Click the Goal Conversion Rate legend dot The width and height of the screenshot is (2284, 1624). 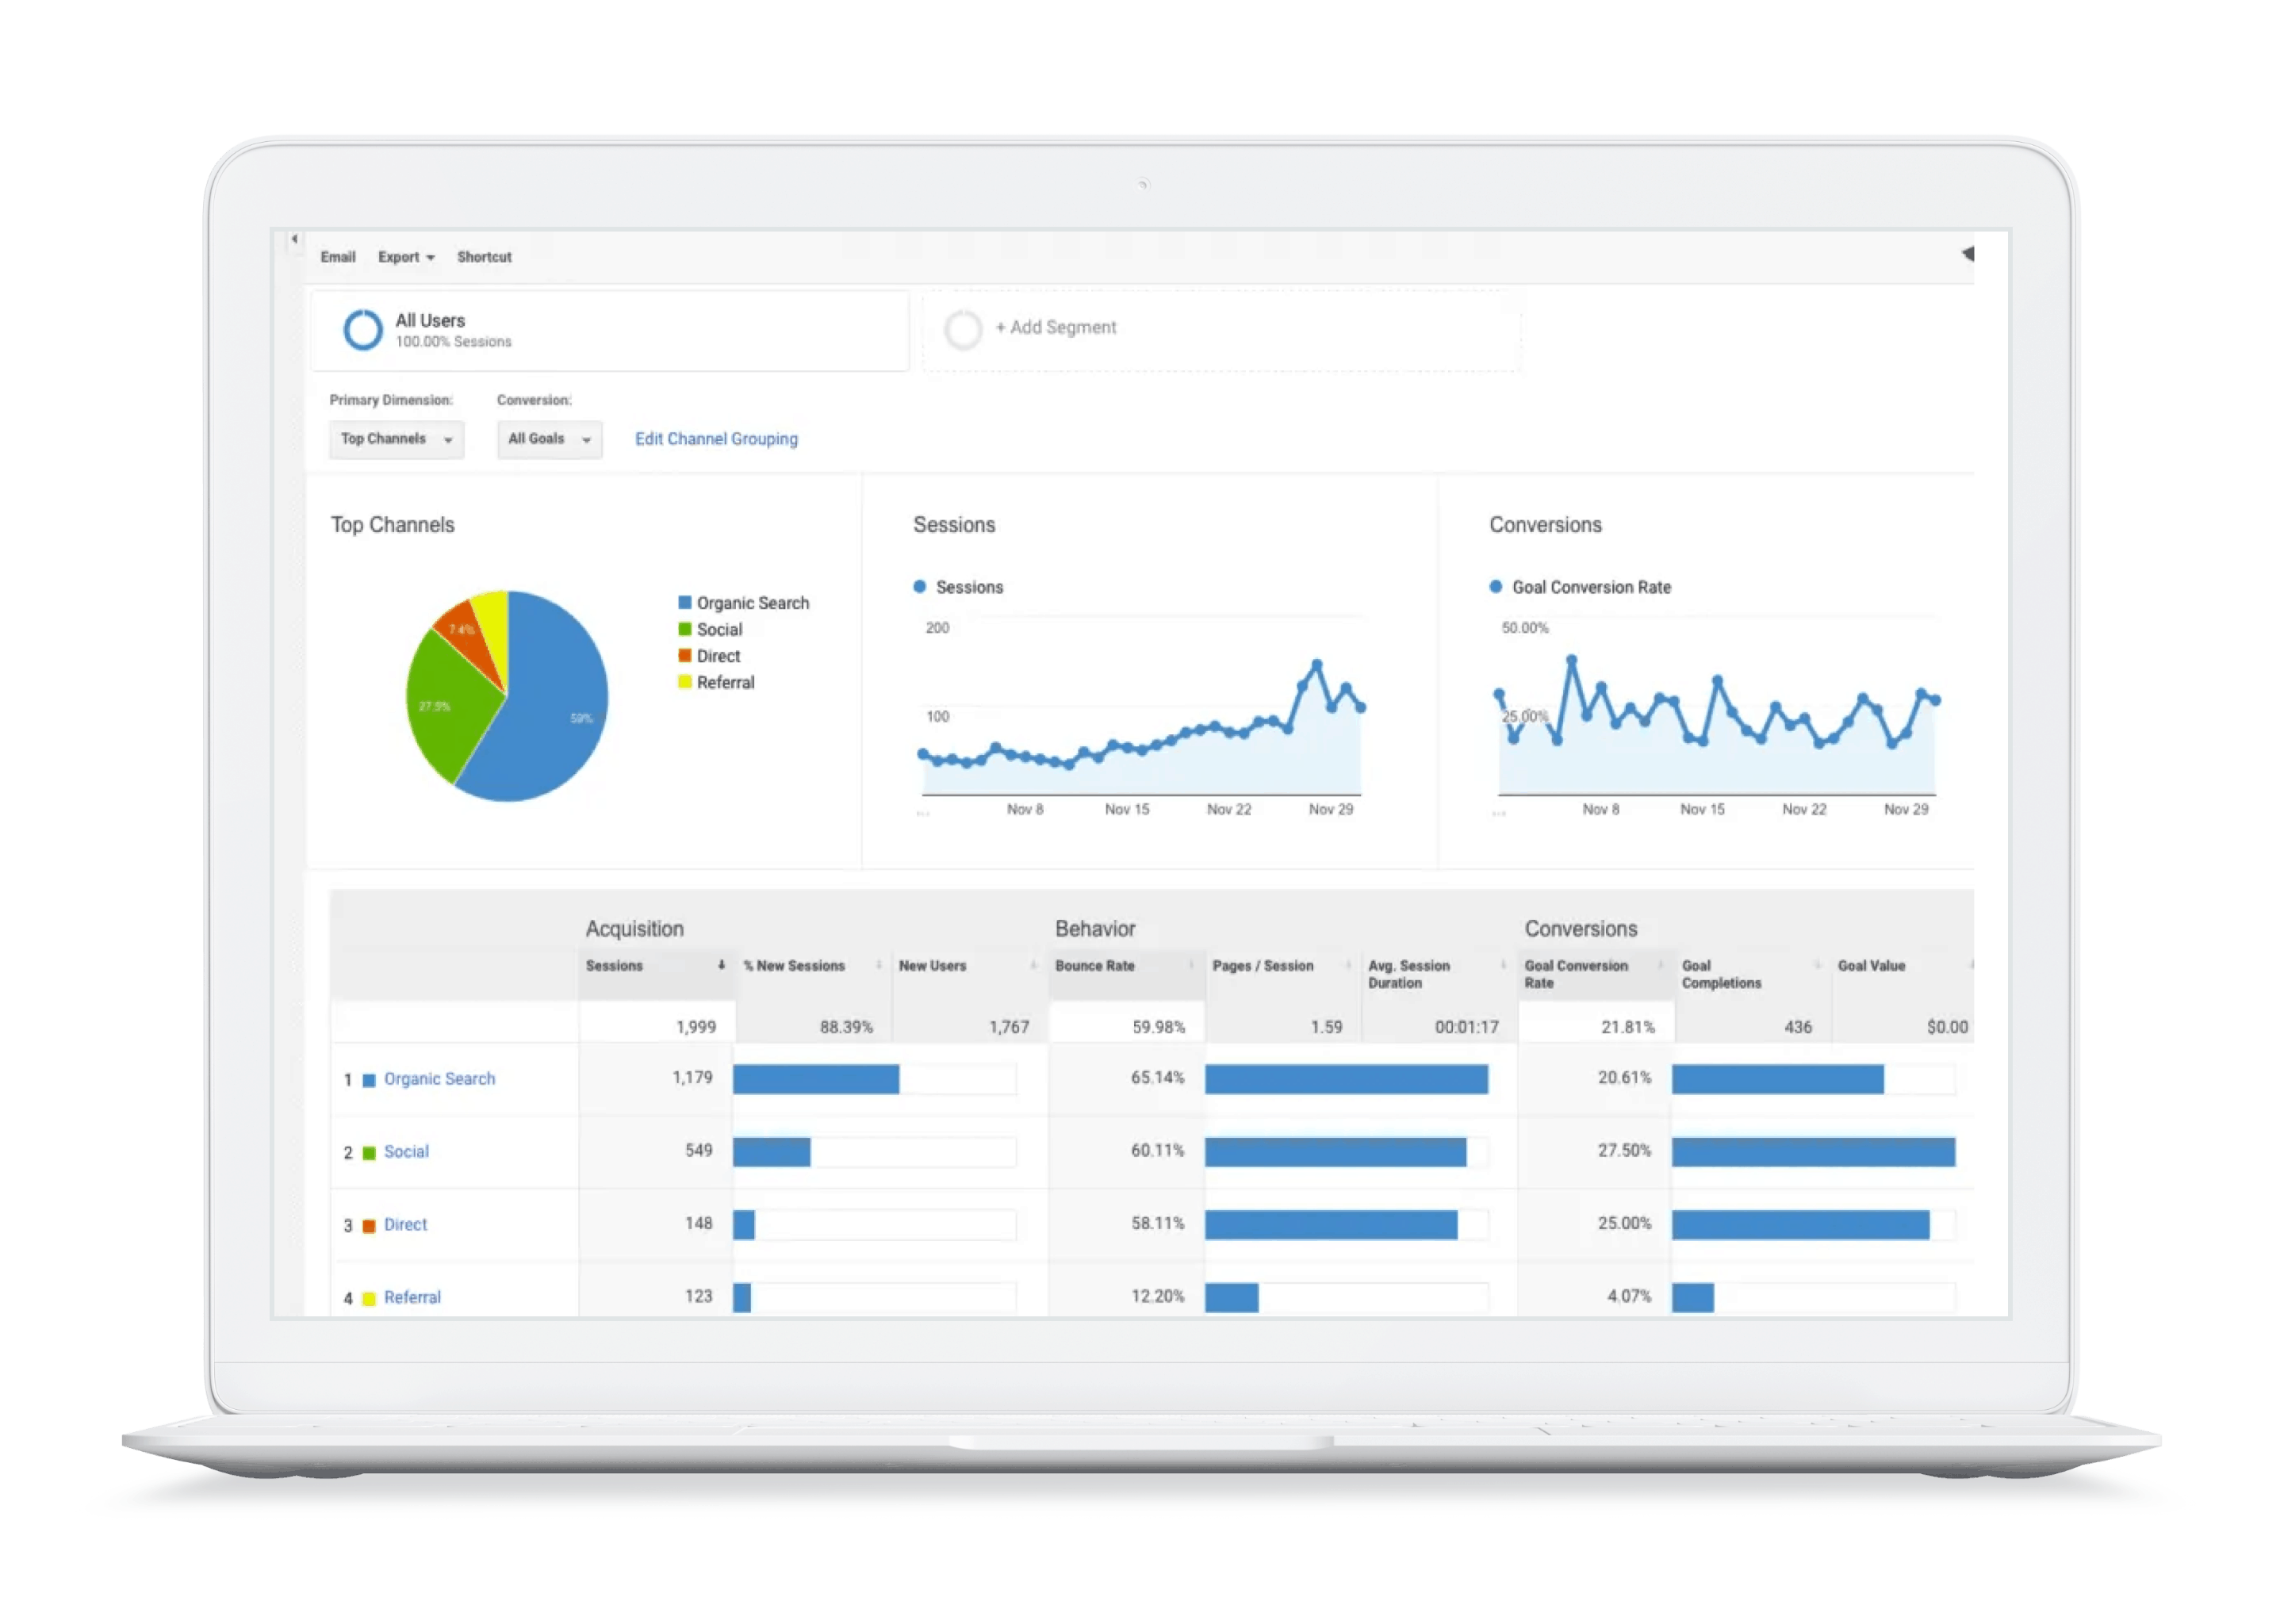coord(1495,587)
